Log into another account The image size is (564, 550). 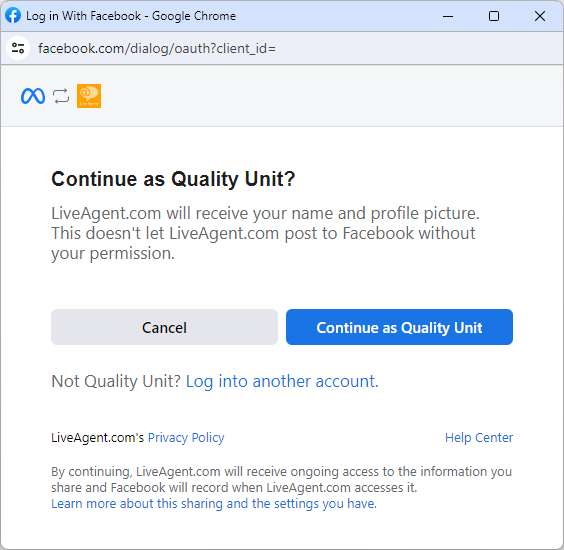pos(282,382)
